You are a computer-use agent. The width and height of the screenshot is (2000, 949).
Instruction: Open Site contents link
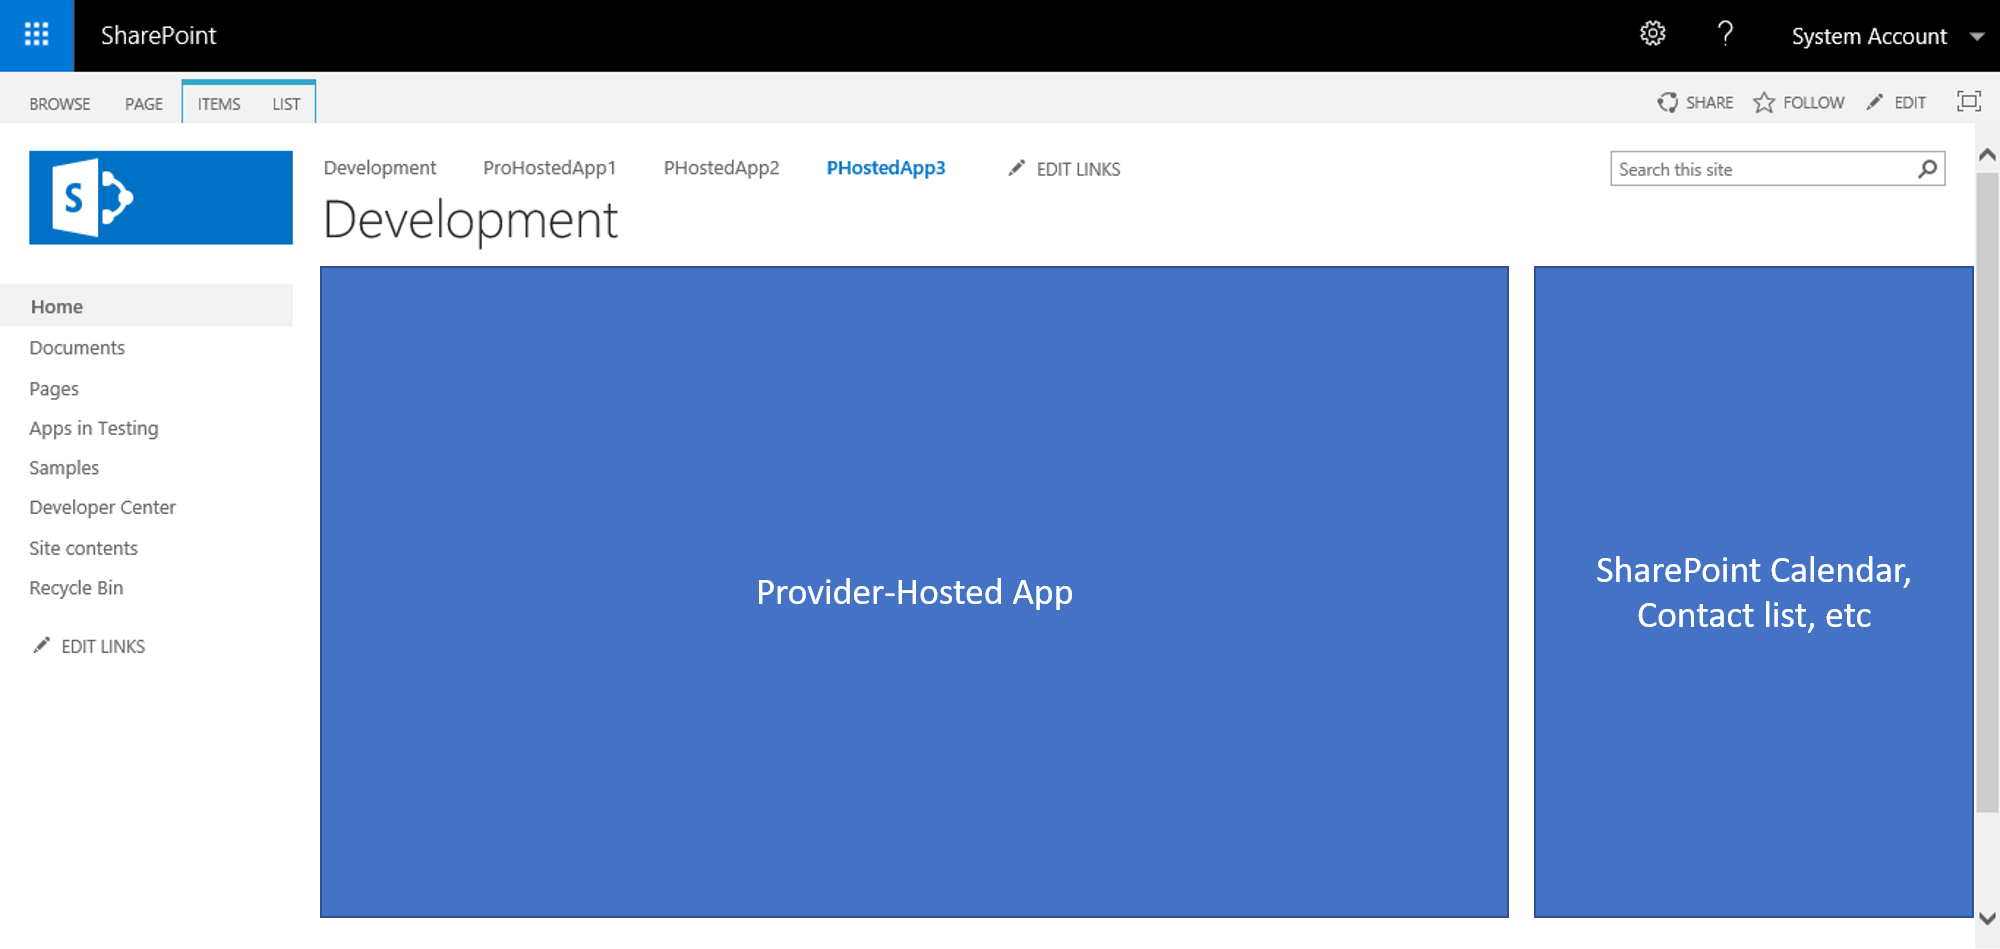point(83,548)
